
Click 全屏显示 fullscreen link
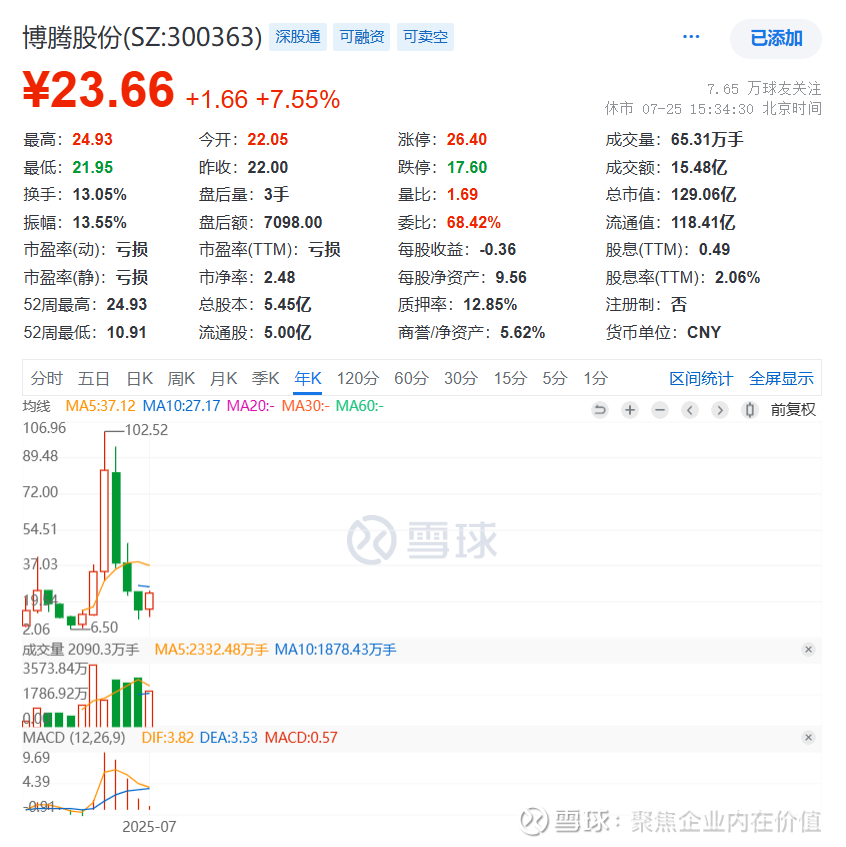tap(781, 379)
